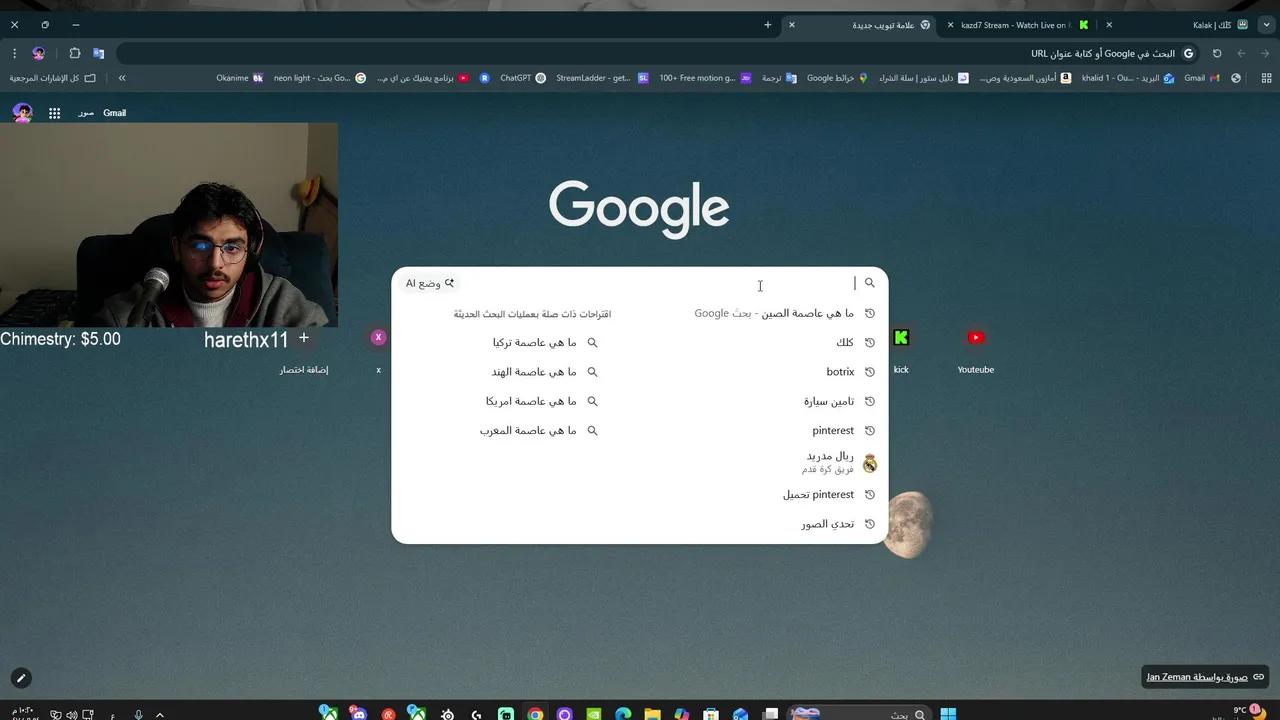
Task: Open the Gmail bookmark in the bookmarks bar
Action: pos(1202,78)
